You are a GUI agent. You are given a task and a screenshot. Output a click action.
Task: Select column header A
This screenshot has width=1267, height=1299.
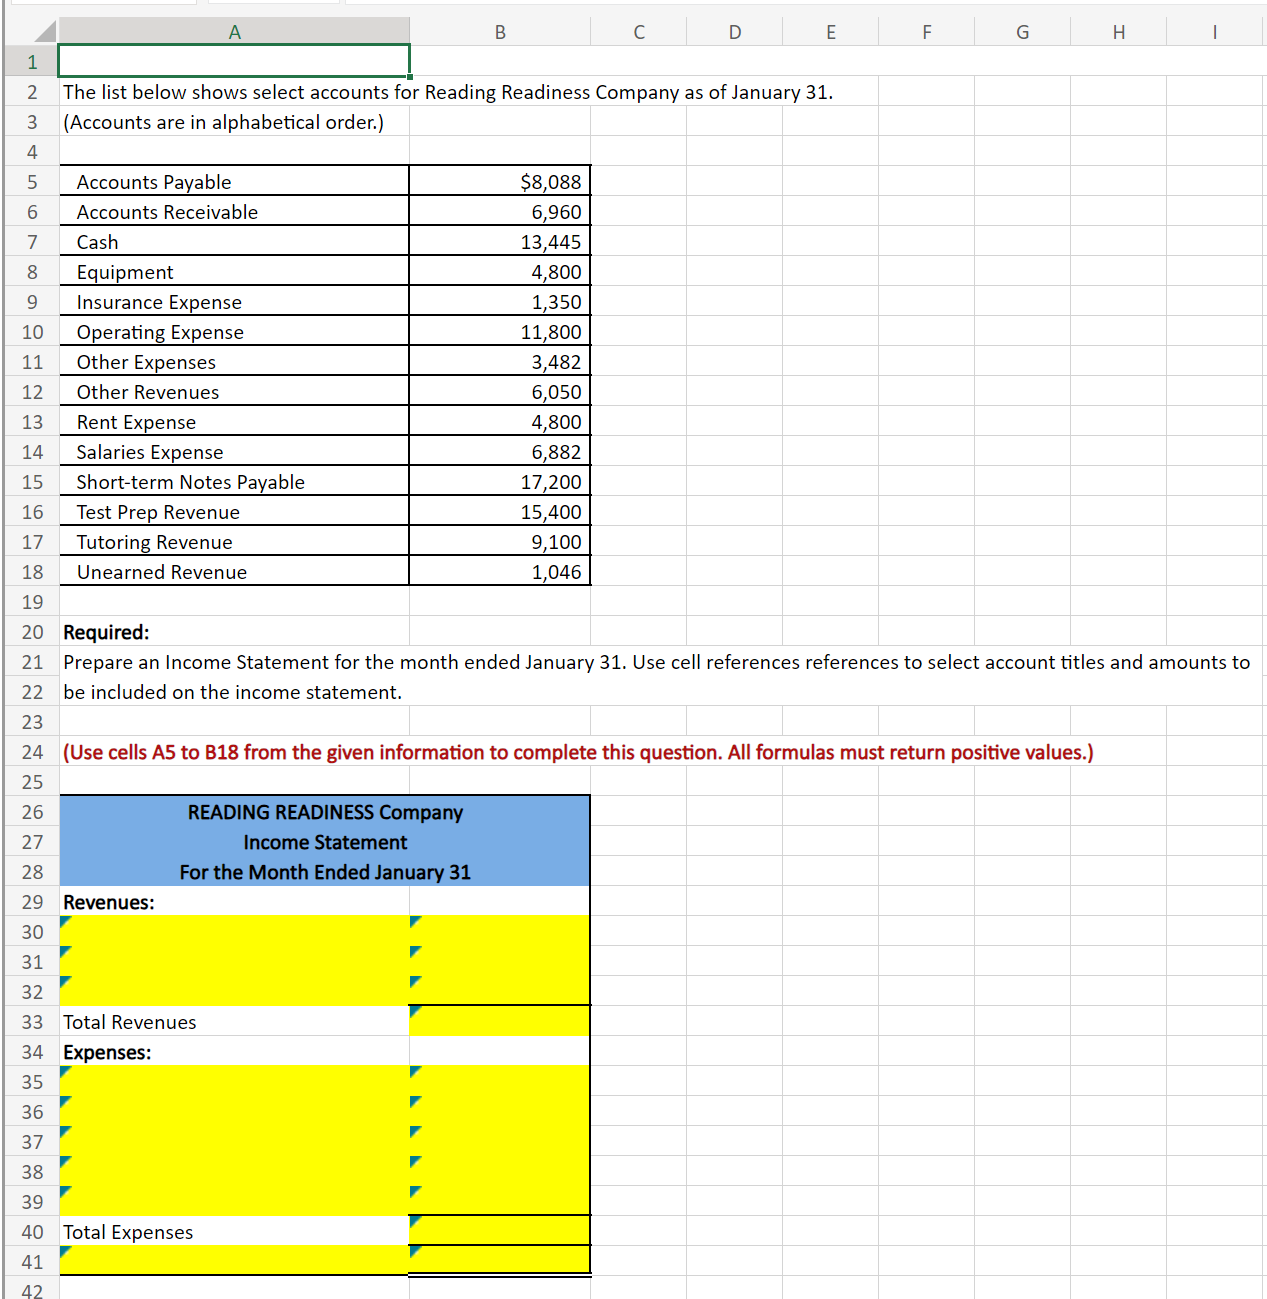(234, 31)
